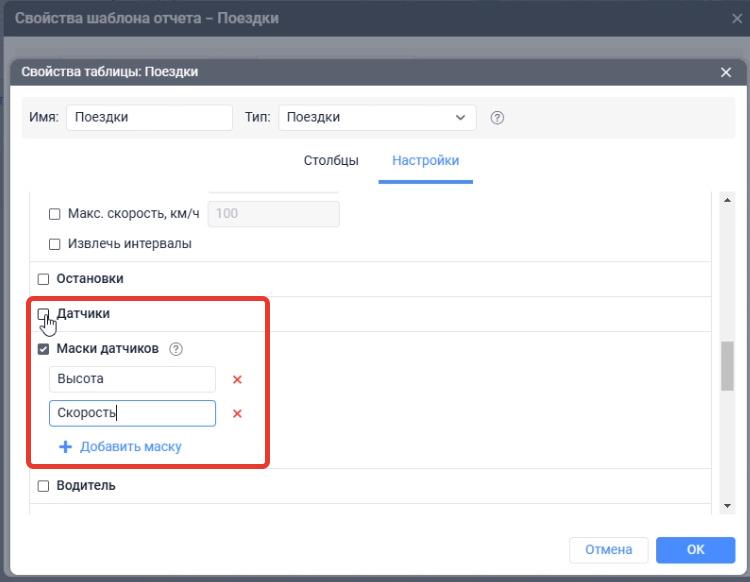Click the plus icon of Добавить маску

(66, 447)
